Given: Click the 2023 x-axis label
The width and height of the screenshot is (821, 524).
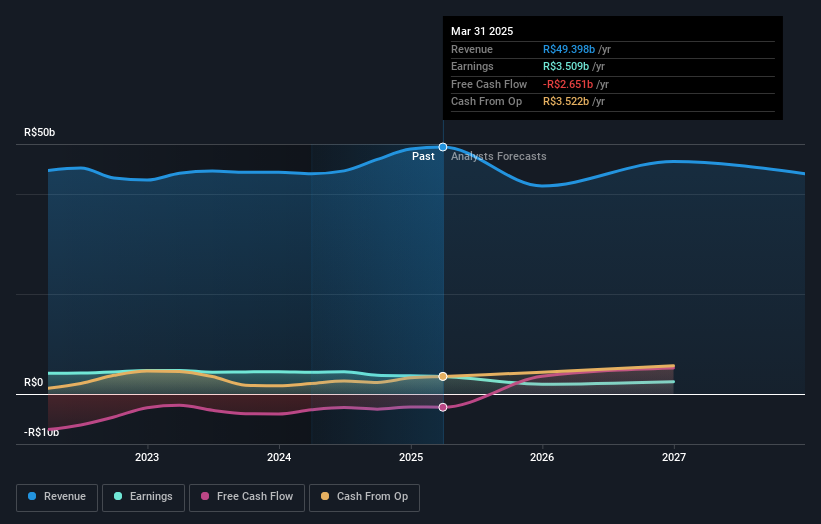Looking at the screenshot, I should click(x=147, y=457).
